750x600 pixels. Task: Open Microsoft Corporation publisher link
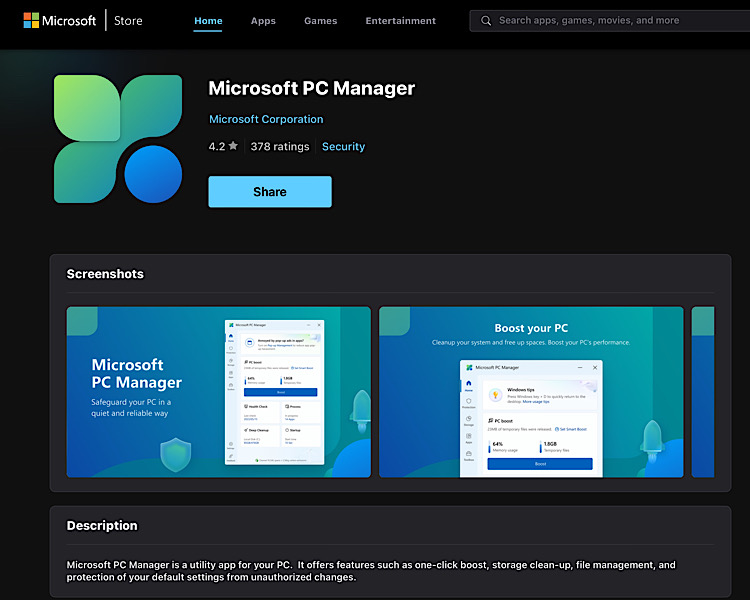(266, 119)
